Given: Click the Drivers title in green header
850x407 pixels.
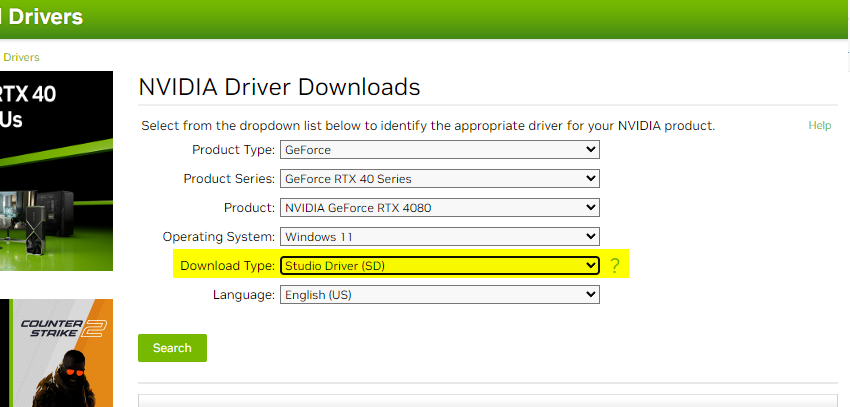Looking at the screenshot, I should 45,17.
